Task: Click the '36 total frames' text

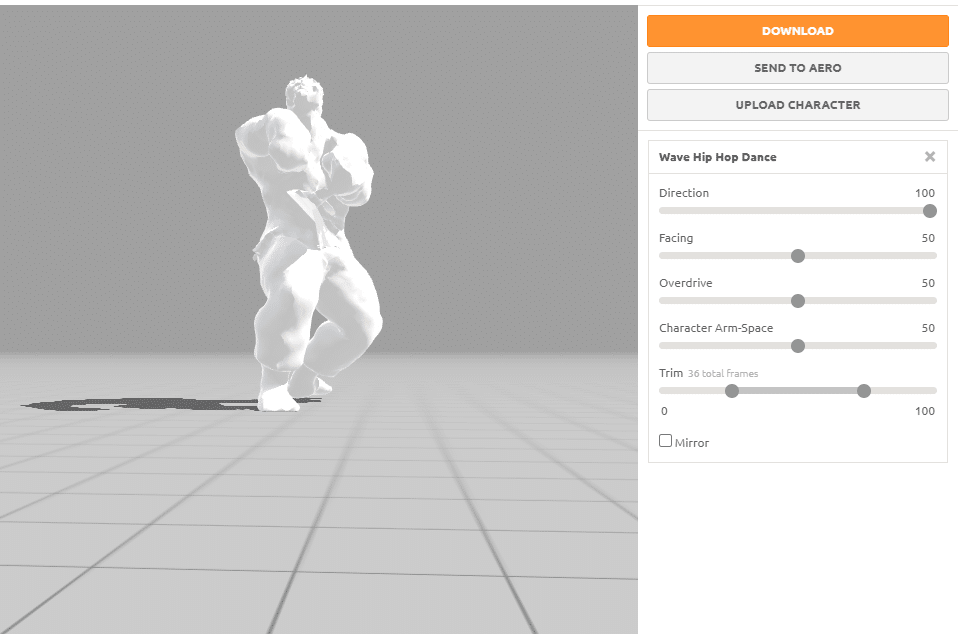Action: pos(723,373)
